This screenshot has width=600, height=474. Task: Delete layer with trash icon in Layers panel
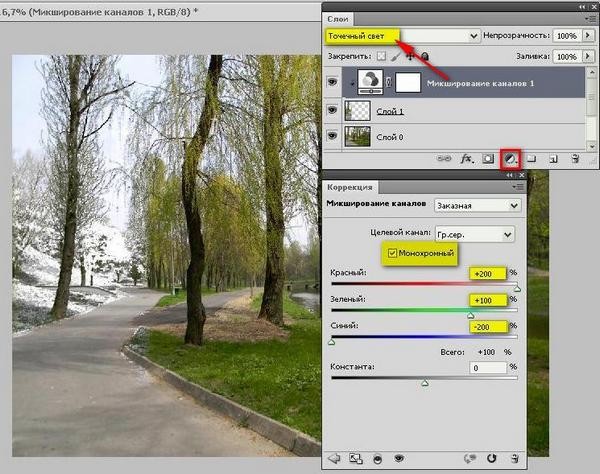point(575,159)
